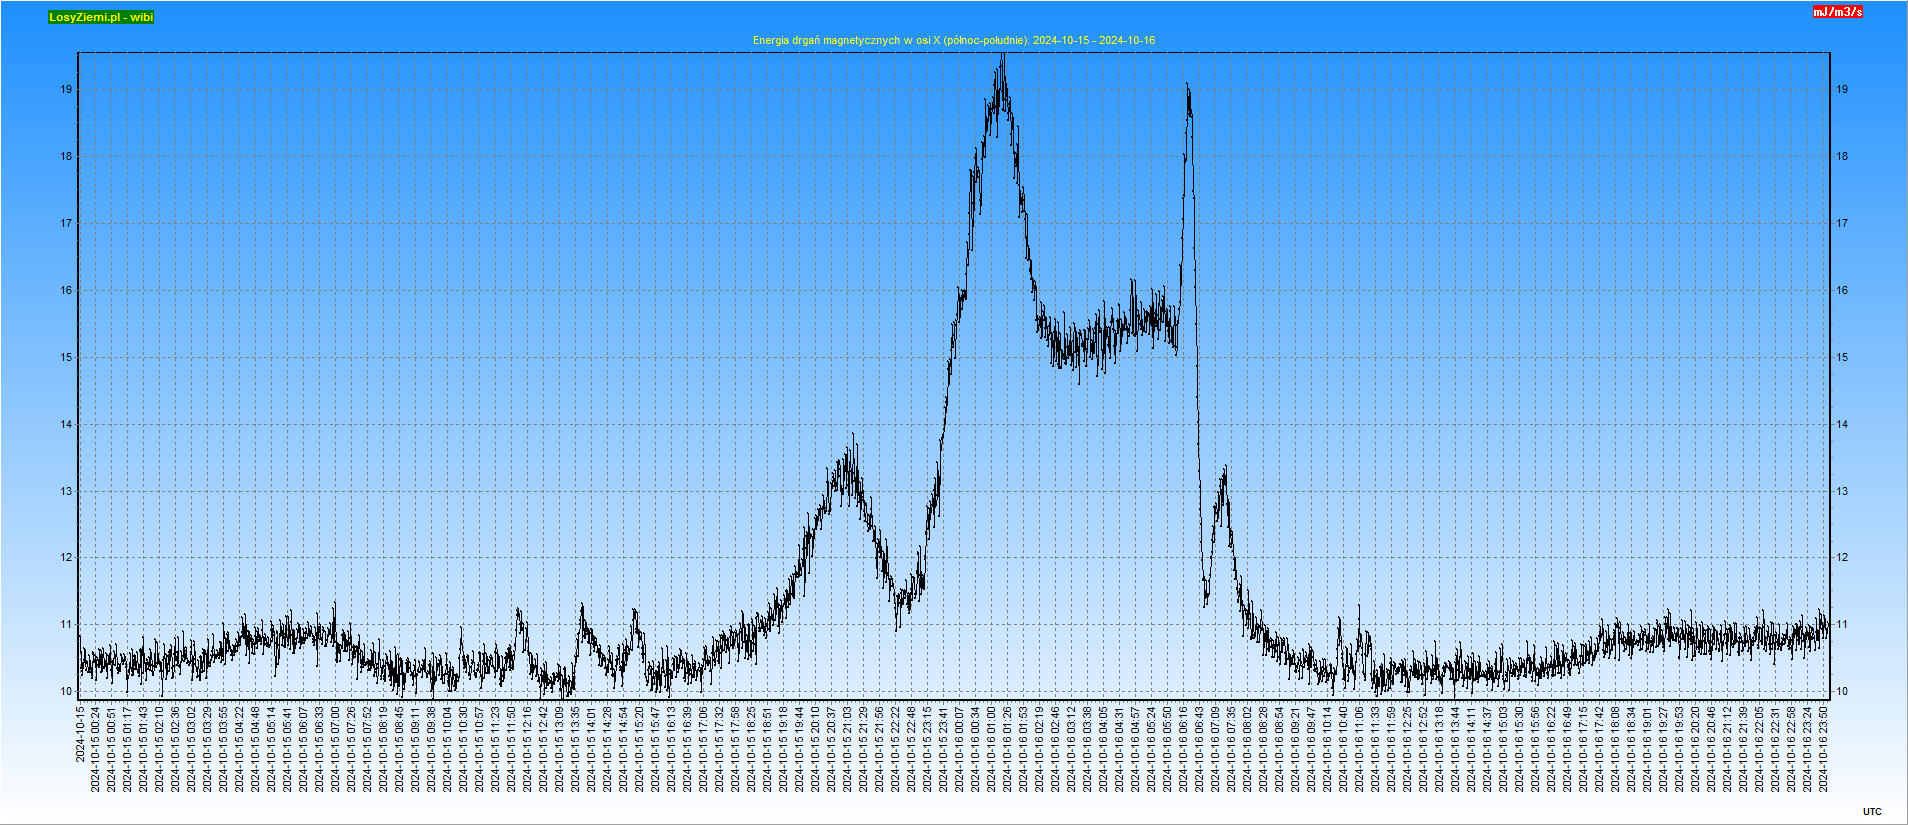1908x825 pixels.
Task: Click the 14 label on the left y-axis
Action: pos(66,424)
